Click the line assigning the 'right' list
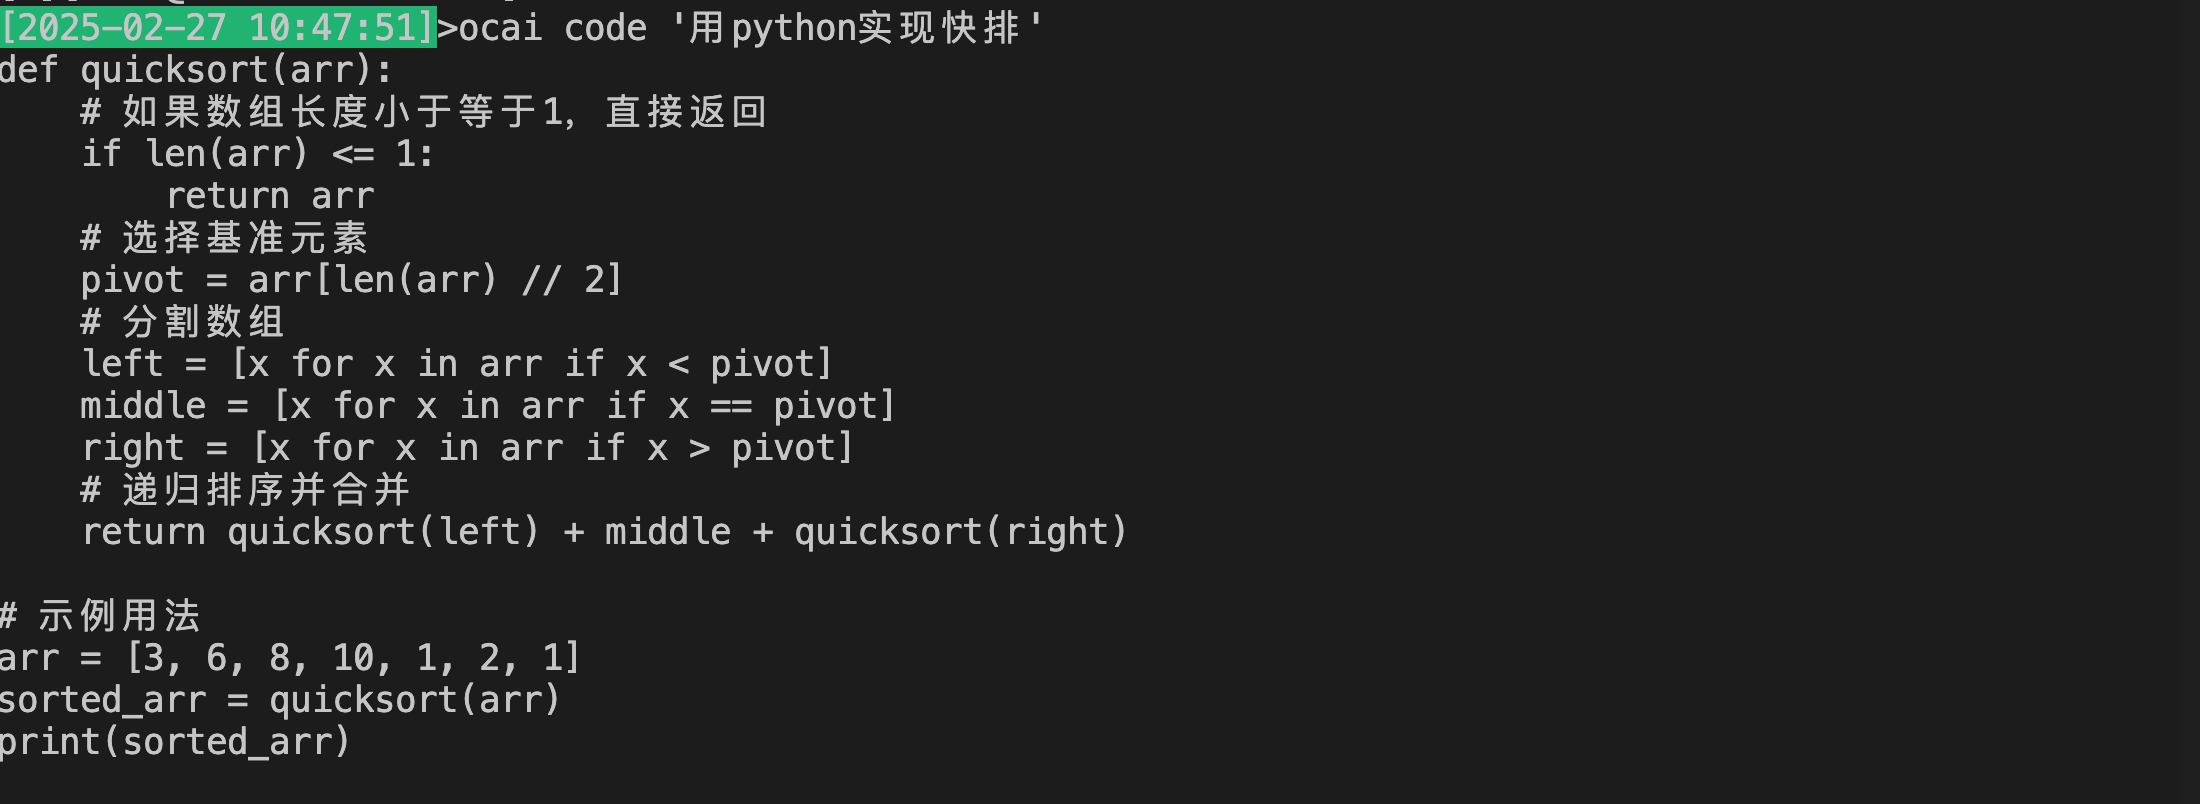Image resolution: width=2200 pixels, height=804 pixels. [x=466, y=448]
